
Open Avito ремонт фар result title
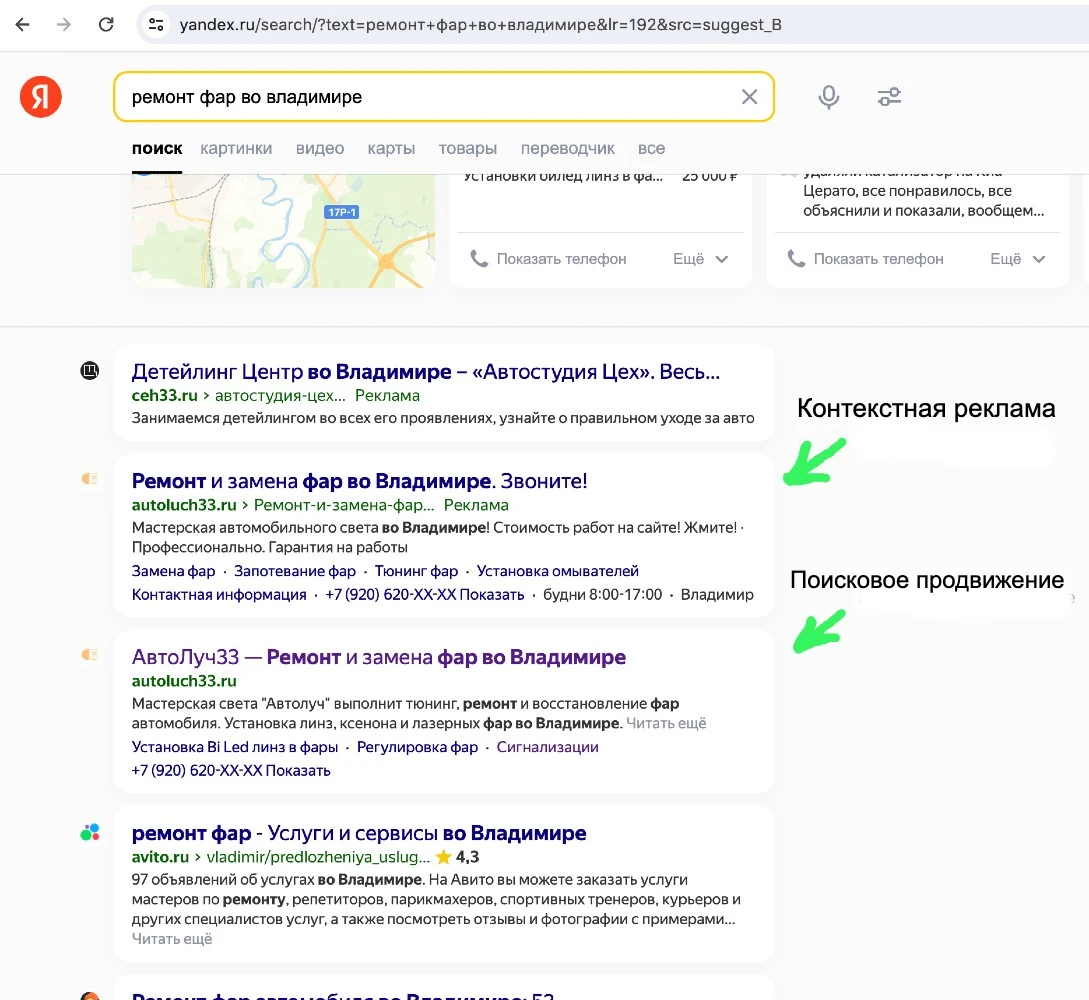click(x=359, y=833)
